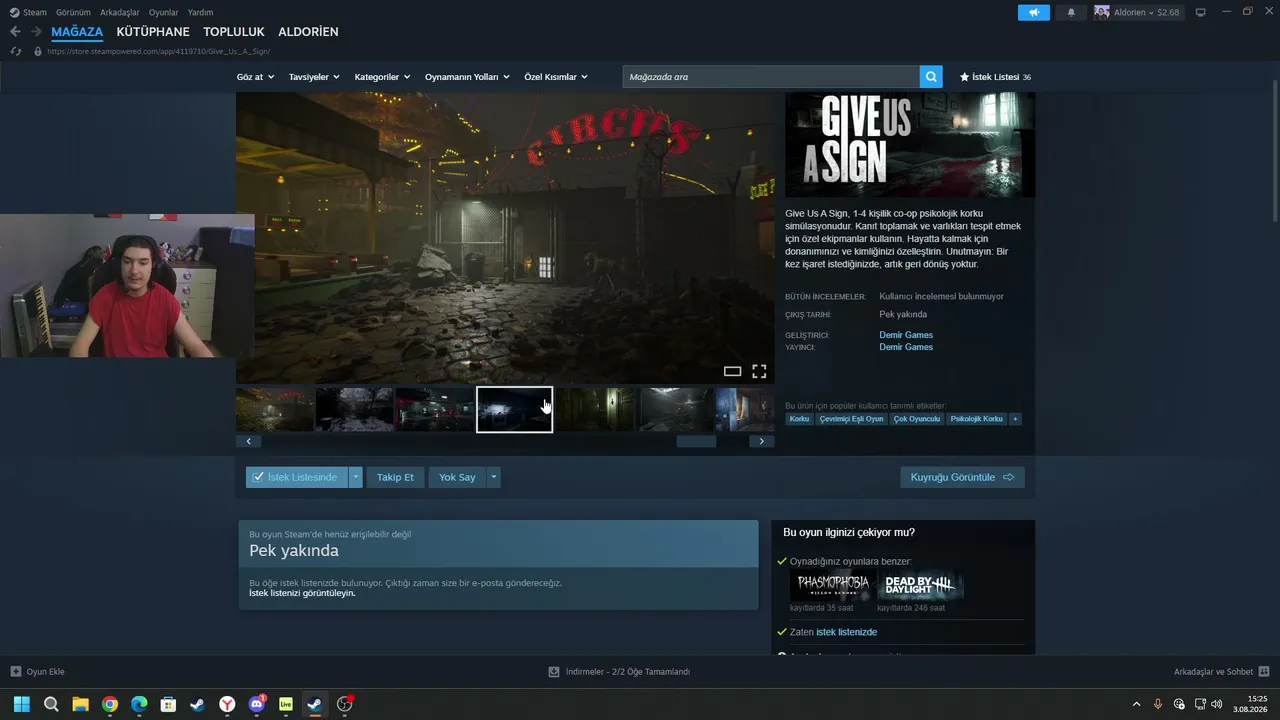Screen dimensions: 1280x720
Task: Open the ALDORİEN profile tab
Action: click(x=308, y=32)
